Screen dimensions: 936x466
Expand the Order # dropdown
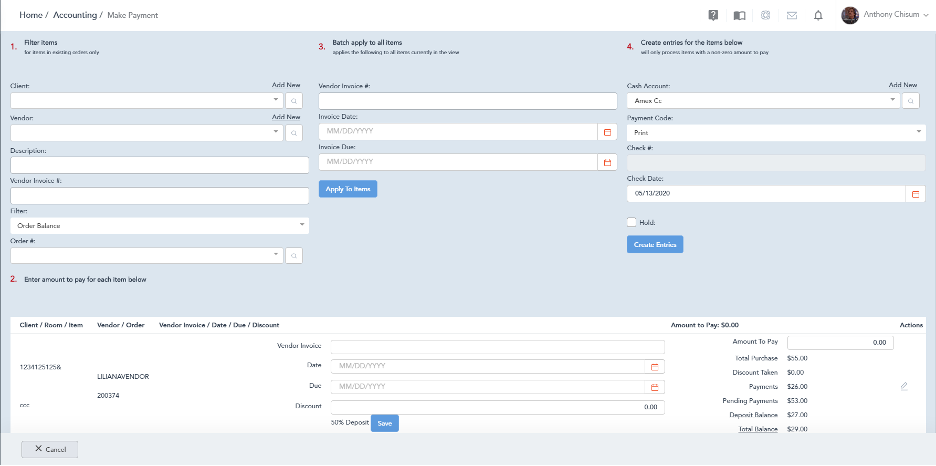click(276, 255)
